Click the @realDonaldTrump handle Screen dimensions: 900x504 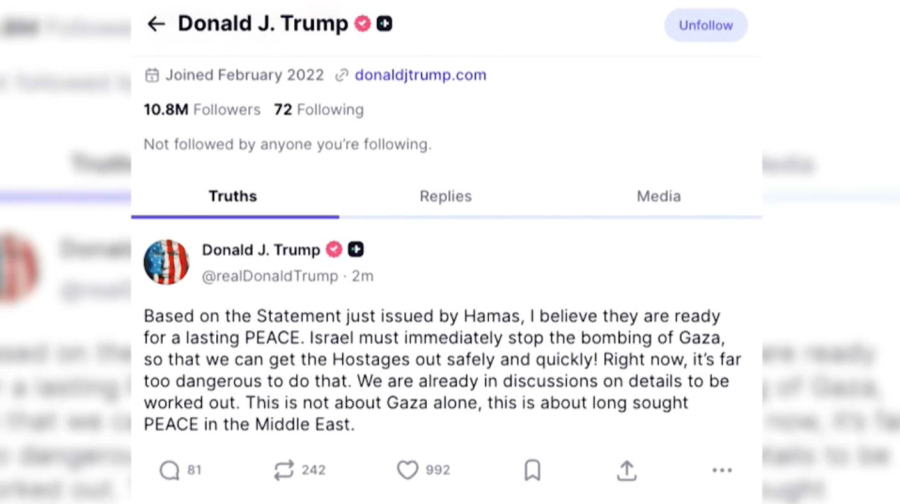(x=270, y=276)
